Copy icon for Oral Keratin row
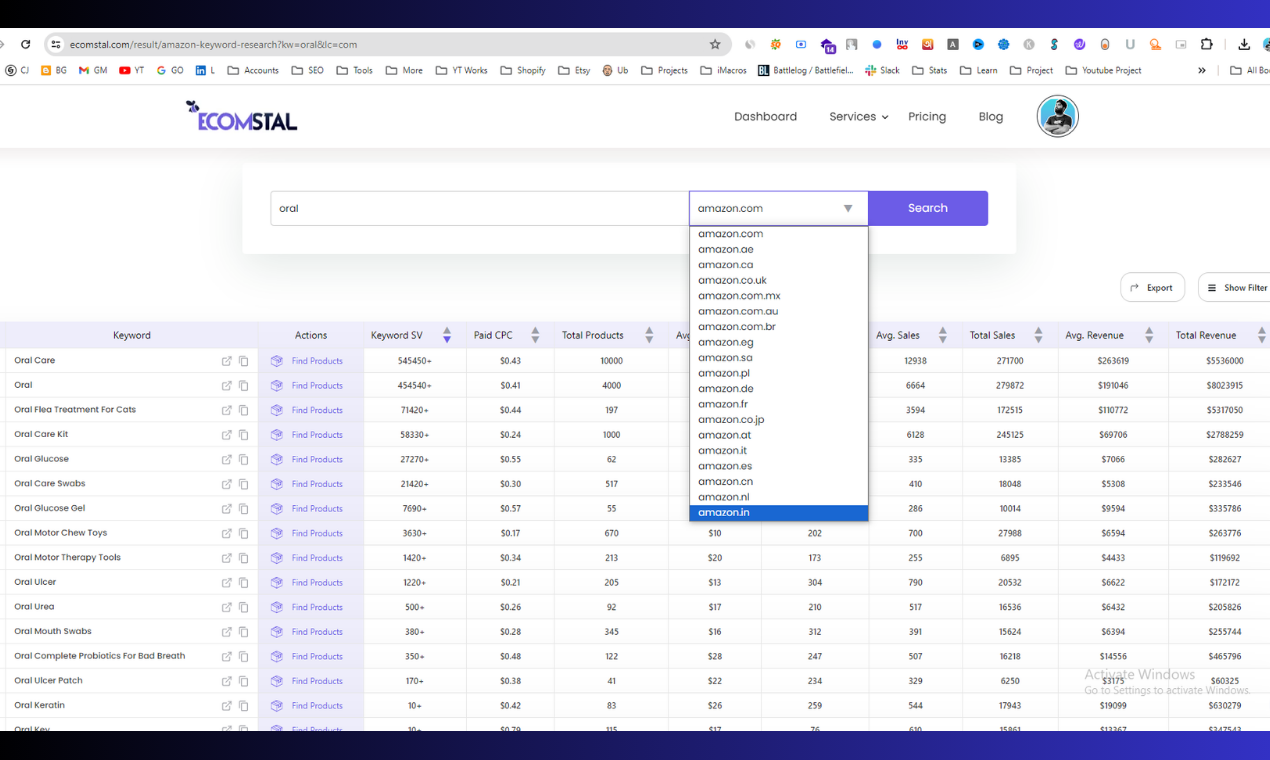Screen dimensions: 1270x760 coord(243,705)
